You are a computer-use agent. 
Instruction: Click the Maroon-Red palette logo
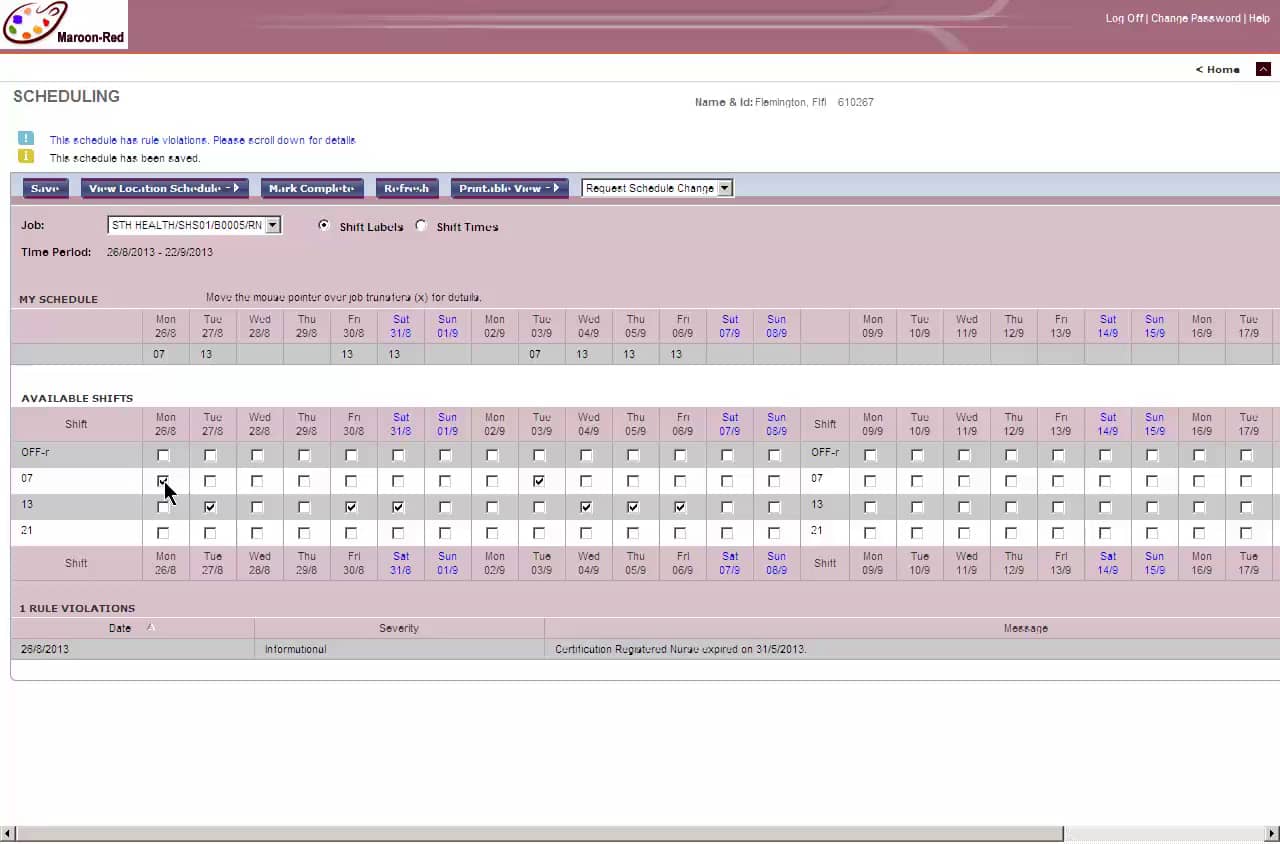(63, 25)
